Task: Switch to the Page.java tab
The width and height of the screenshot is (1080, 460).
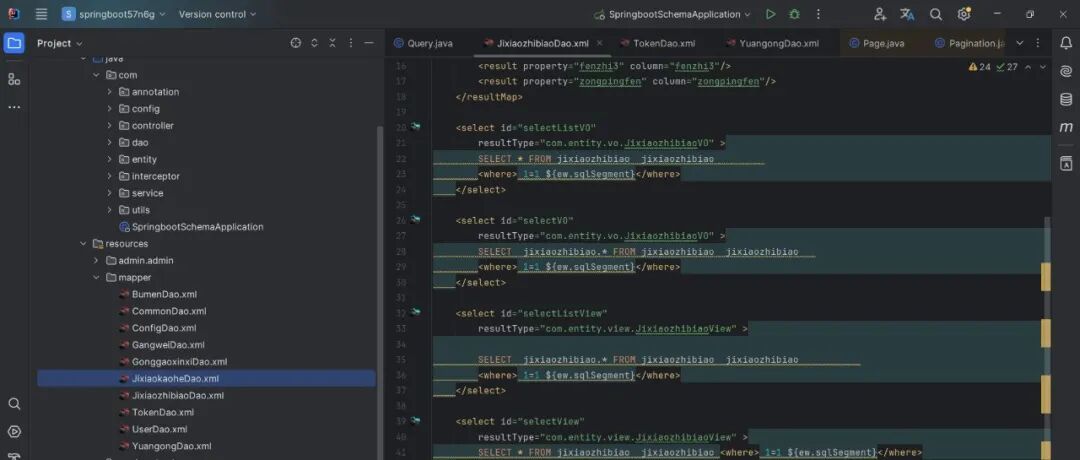Action: (877, 43)
